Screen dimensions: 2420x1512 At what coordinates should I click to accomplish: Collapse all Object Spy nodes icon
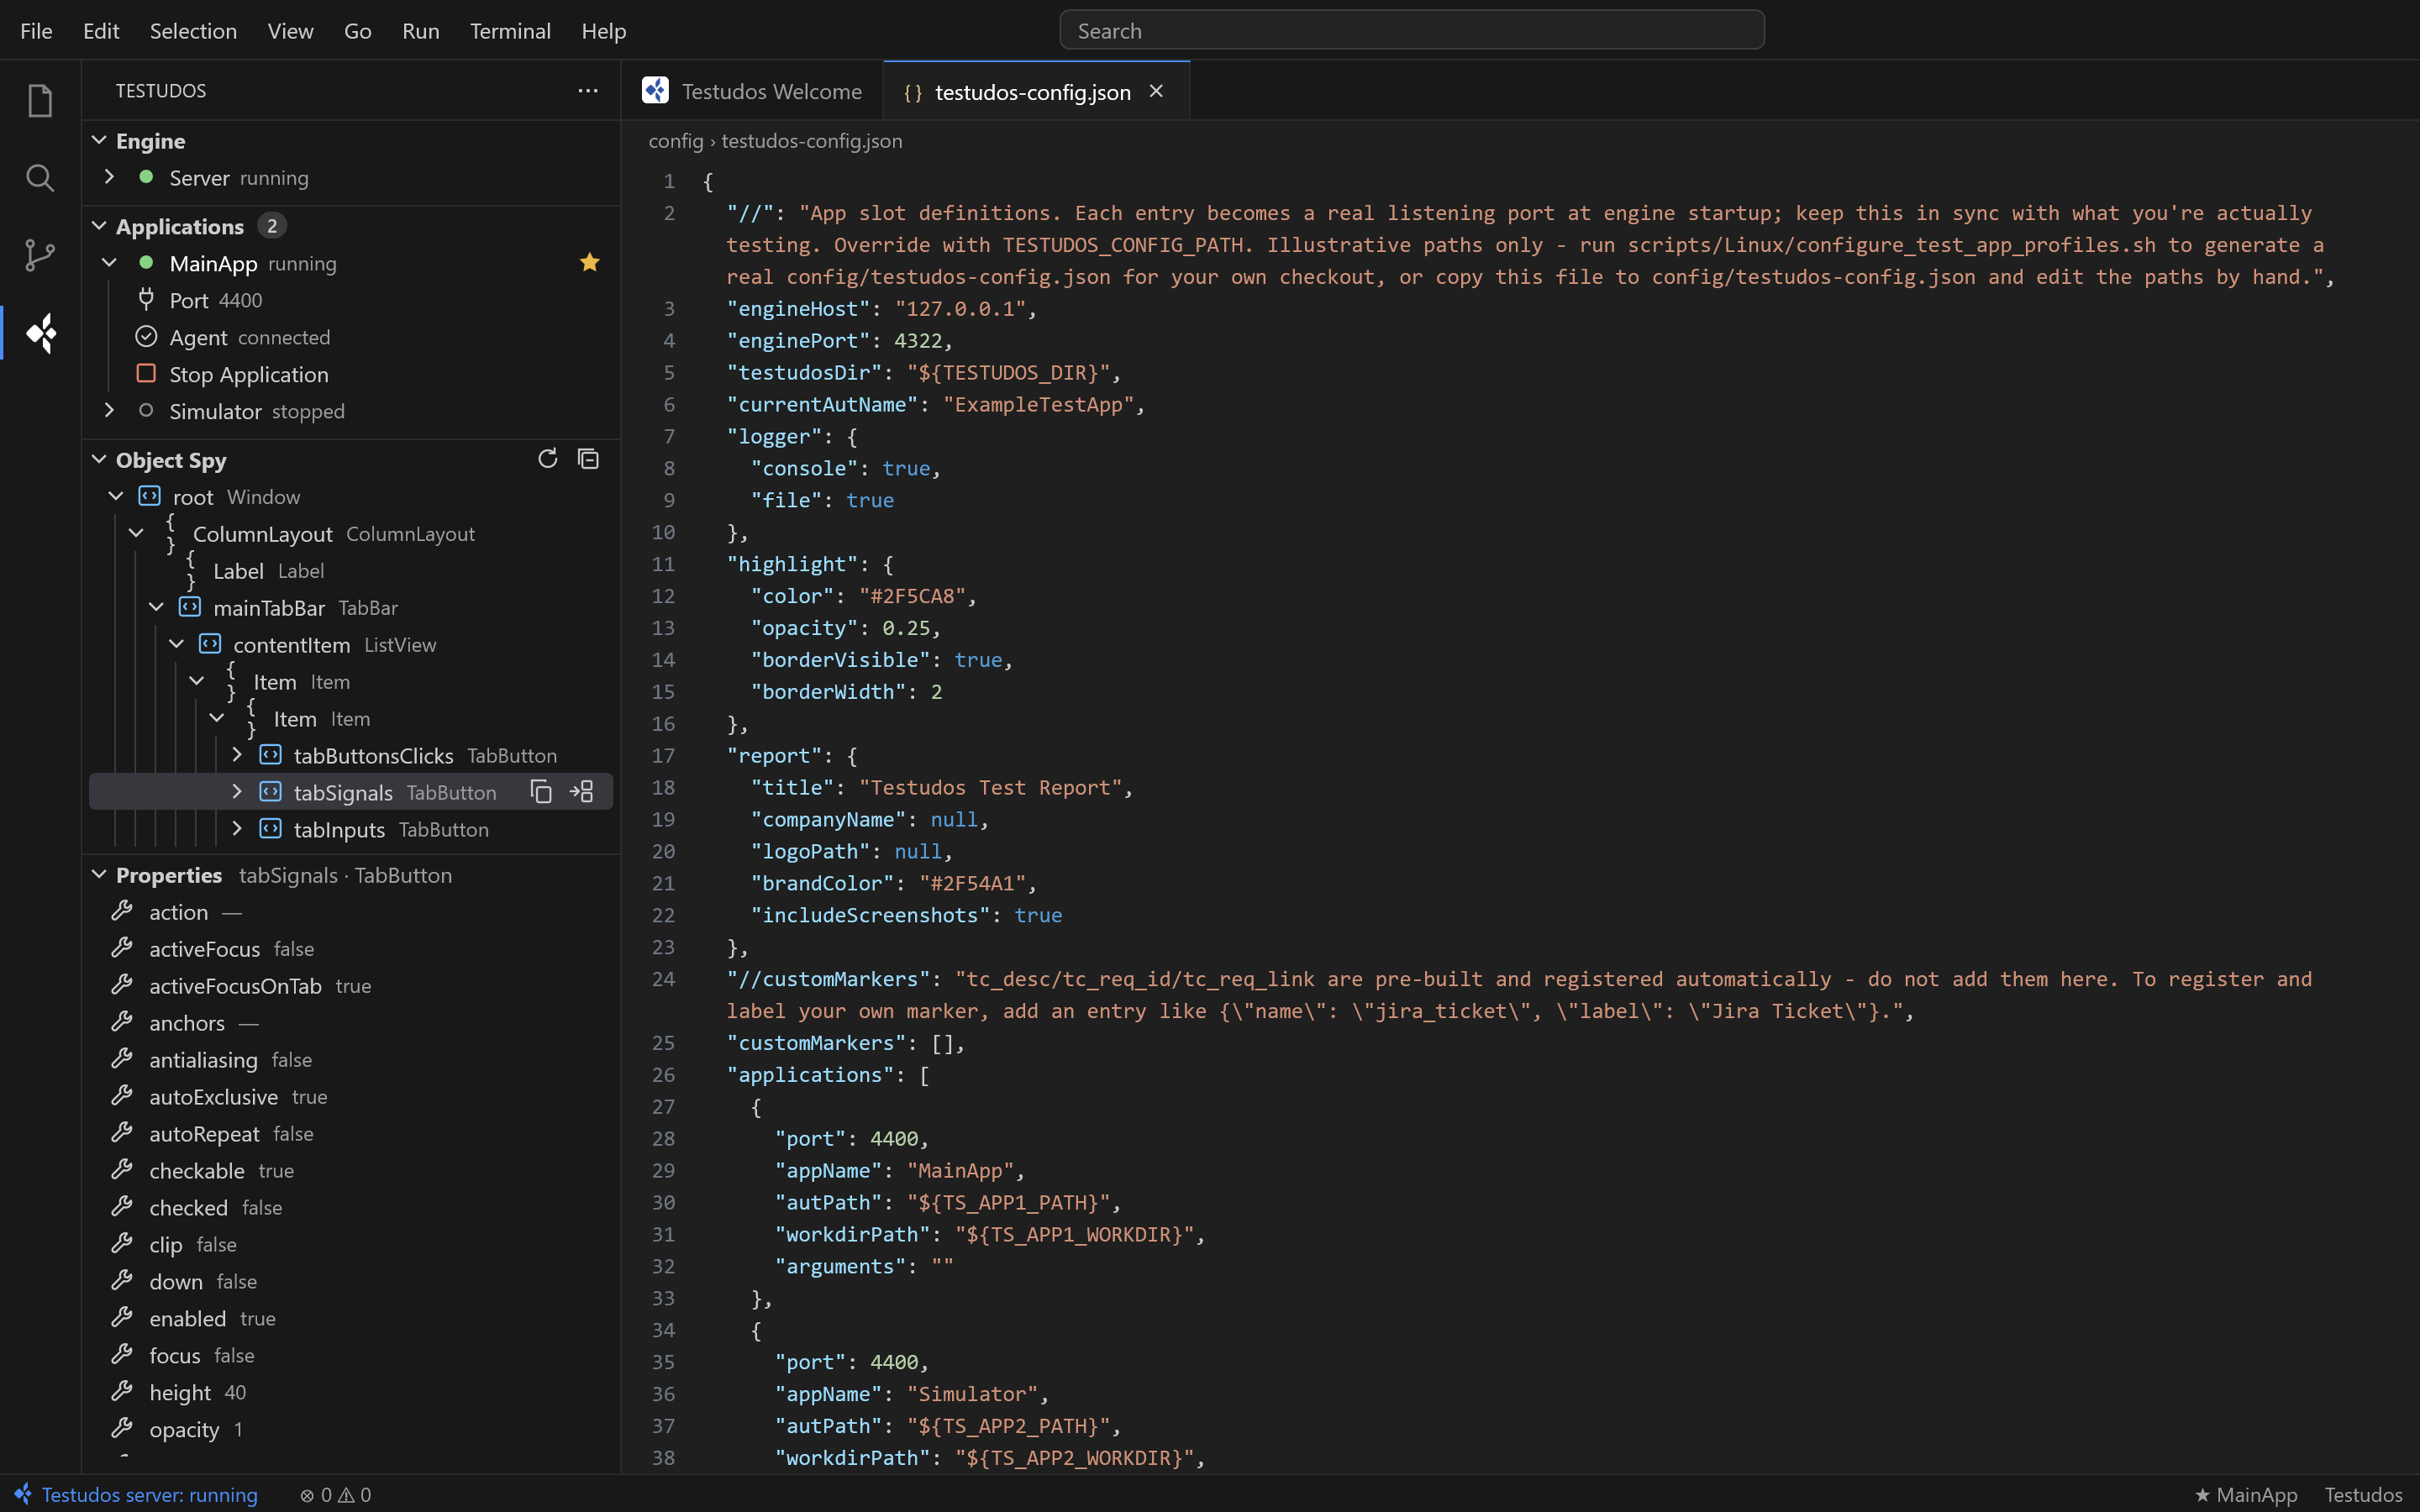click(588, 459)
